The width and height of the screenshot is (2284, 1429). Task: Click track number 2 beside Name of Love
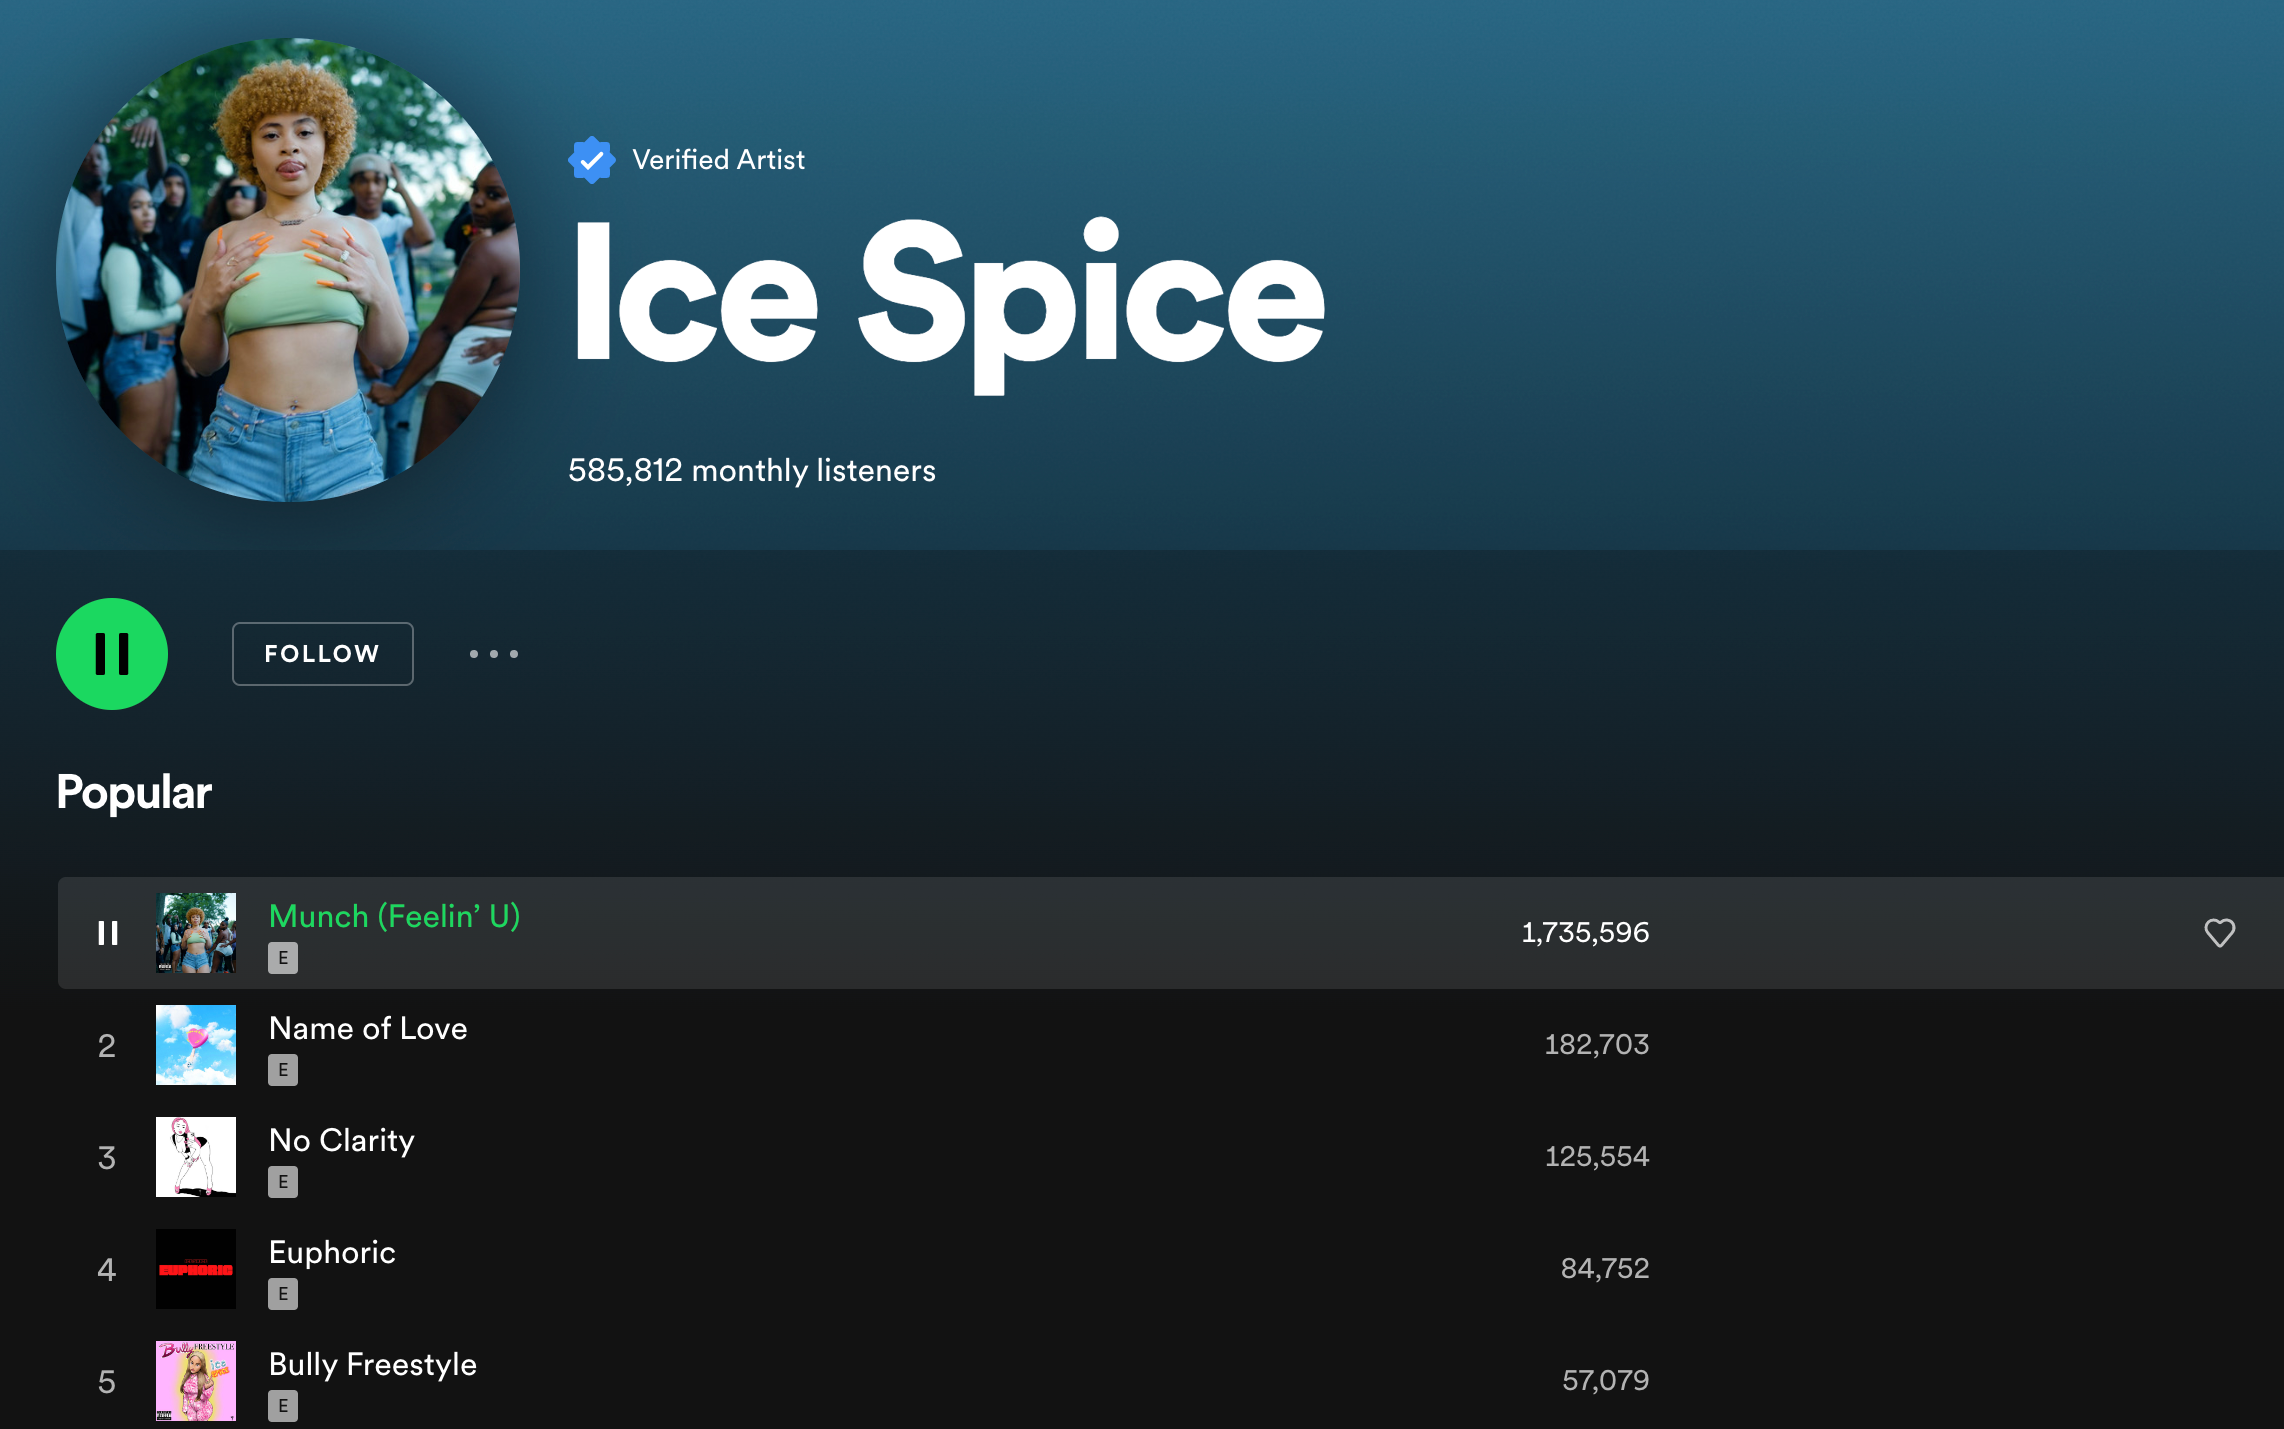pos(107,1046)
